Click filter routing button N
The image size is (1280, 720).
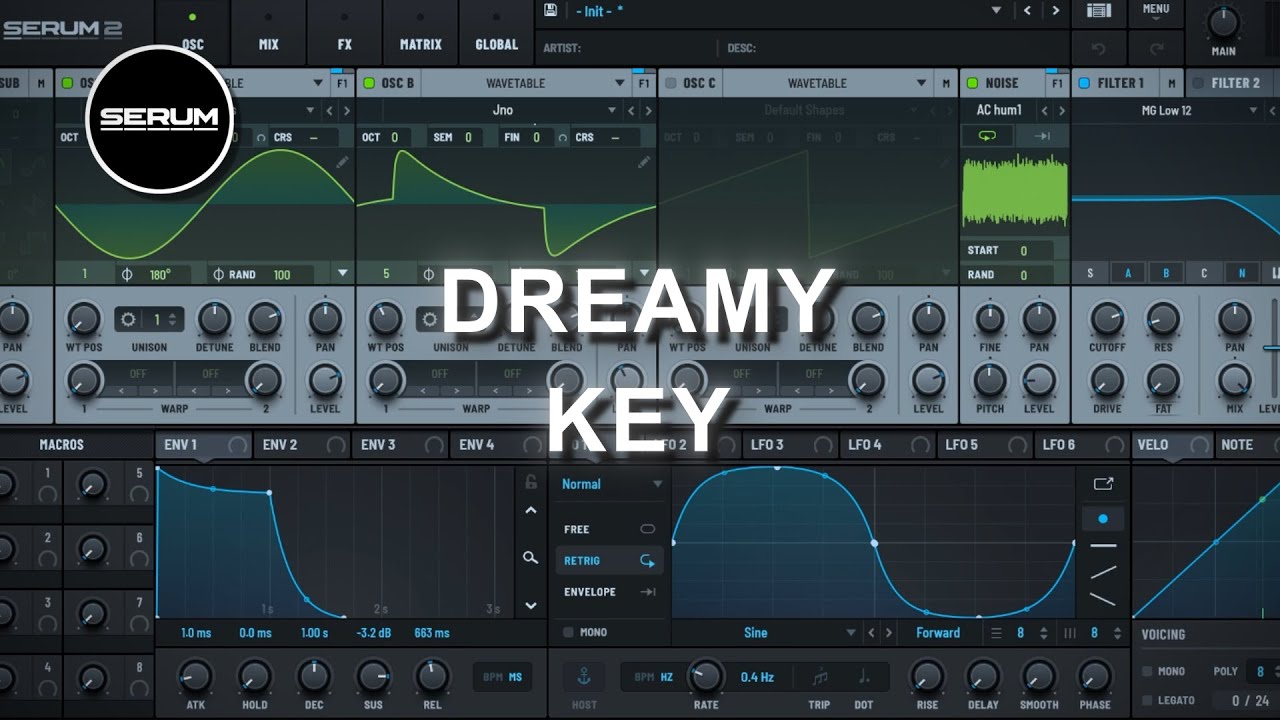[x=1242, y=273]
